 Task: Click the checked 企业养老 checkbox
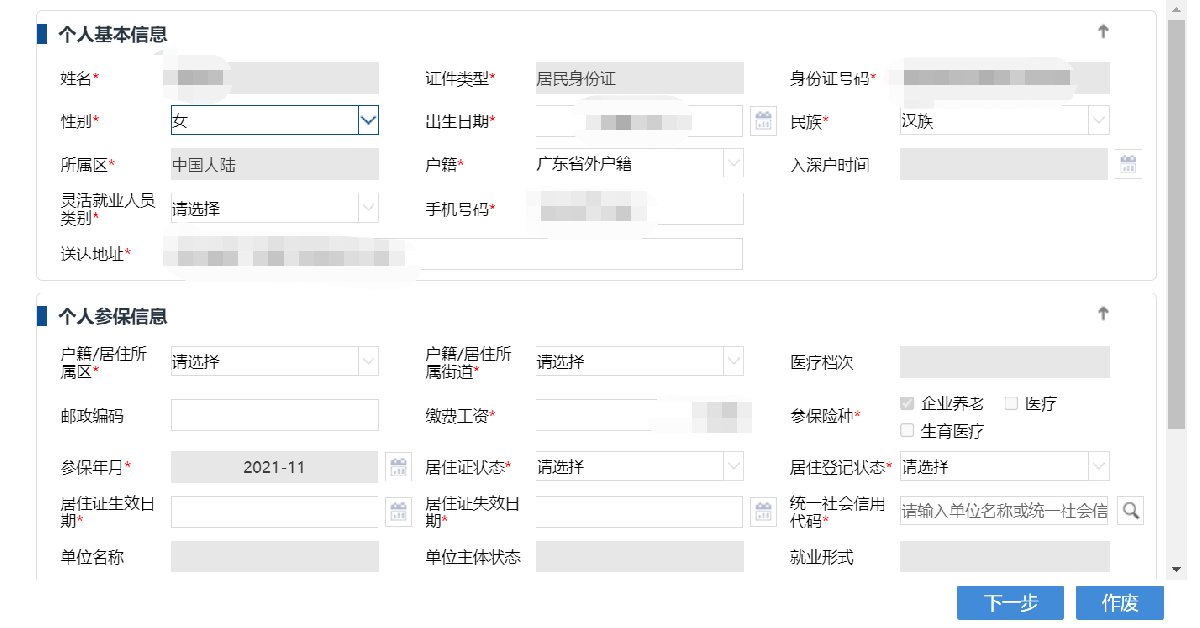point(906,403)
